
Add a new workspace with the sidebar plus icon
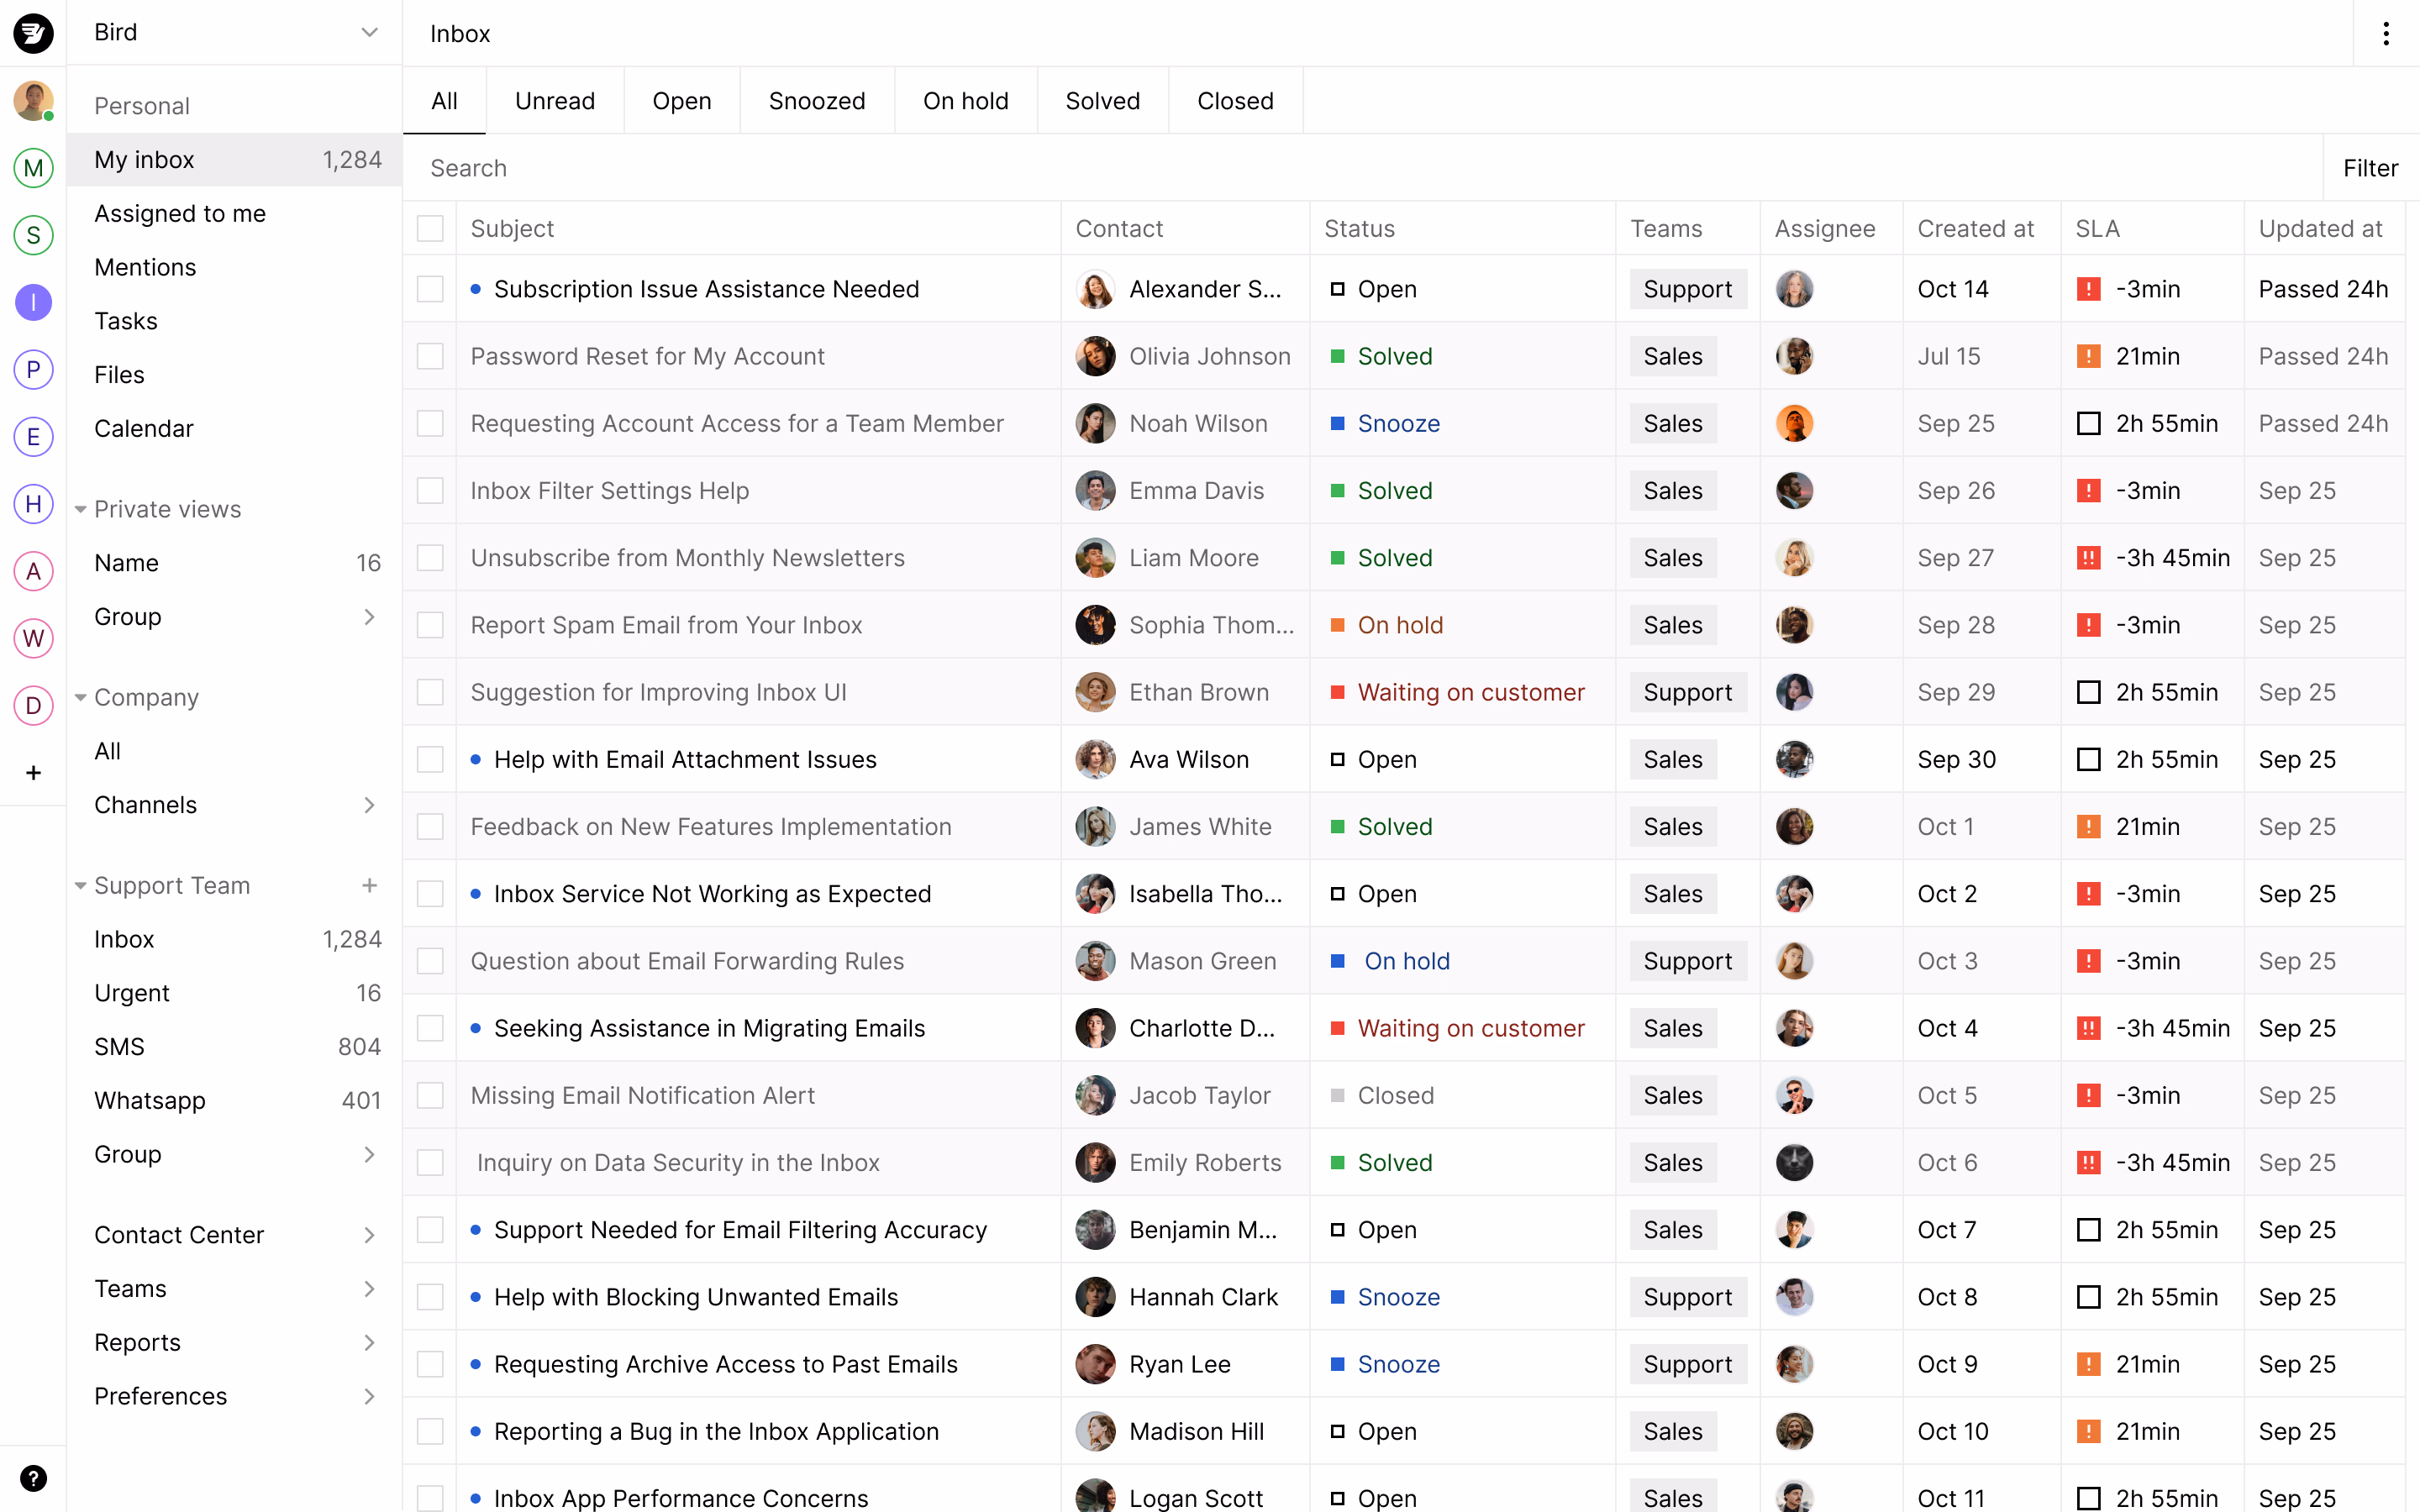pyautogui.click(x=33, y=773)
